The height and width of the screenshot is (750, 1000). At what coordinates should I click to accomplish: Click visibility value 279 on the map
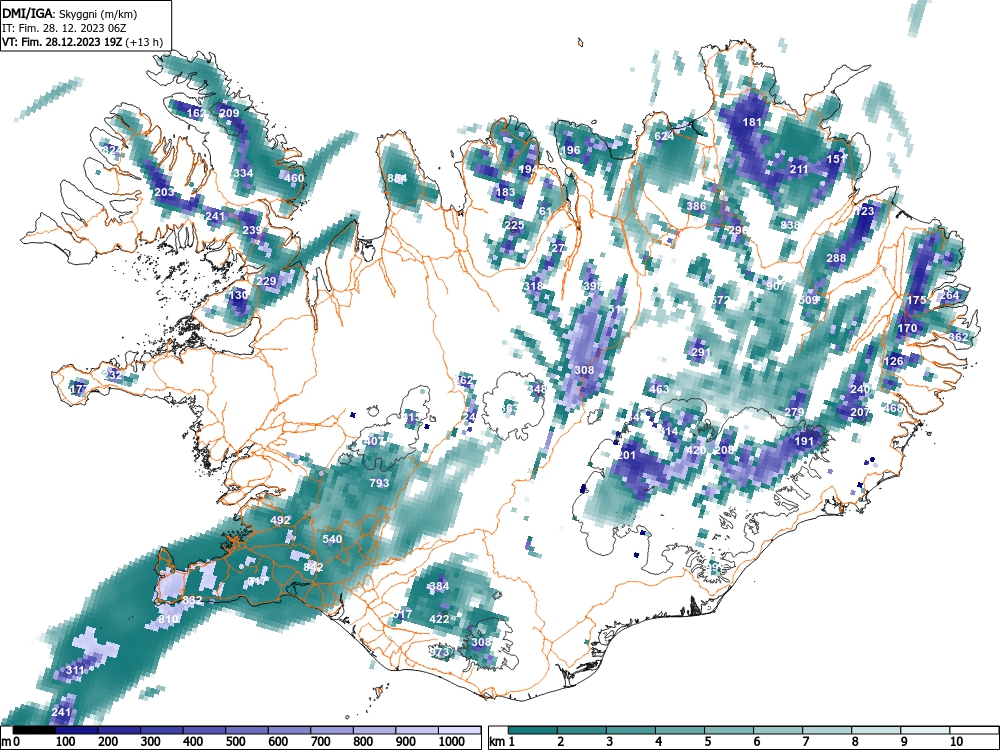[x=794, y=413]
